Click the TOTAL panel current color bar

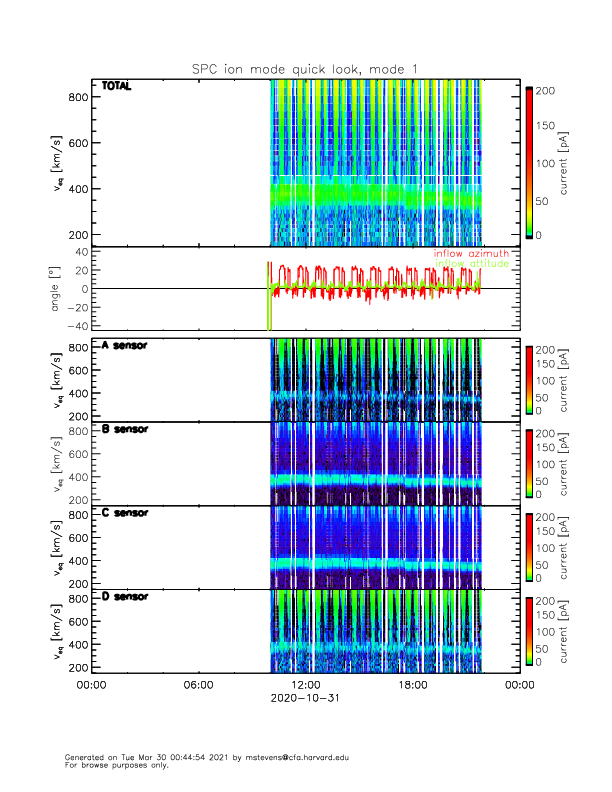[528, 163]
